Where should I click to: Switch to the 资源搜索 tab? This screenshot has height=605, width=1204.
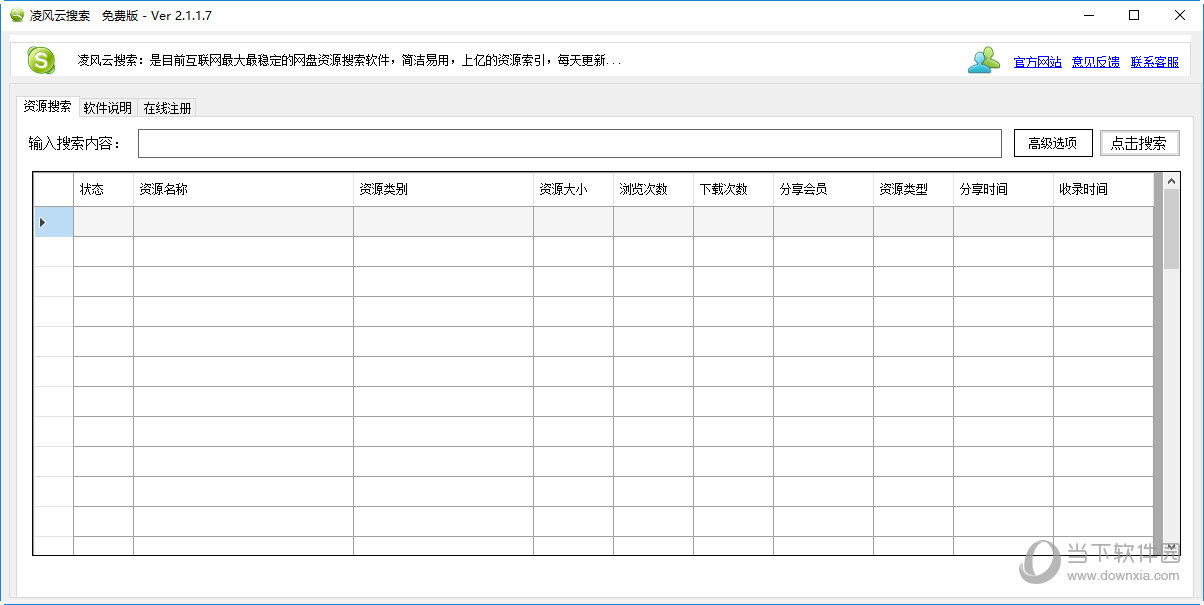click(47, 107)
